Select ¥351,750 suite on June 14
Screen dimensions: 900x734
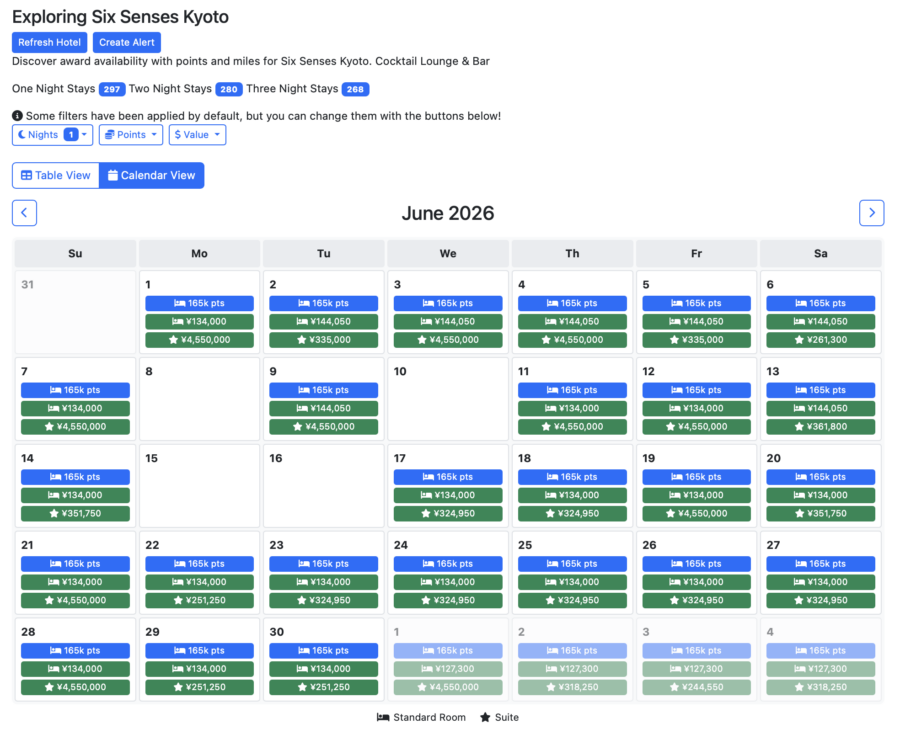[x=75, y=514]
